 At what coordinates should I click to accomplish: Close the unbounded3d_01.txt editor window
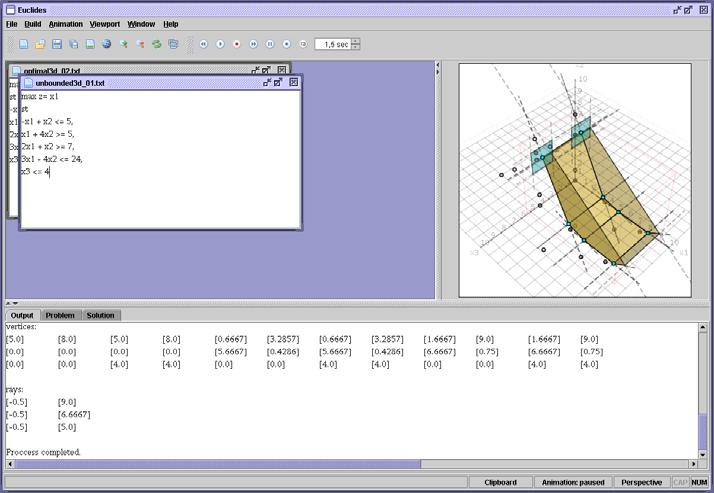point(294,82)
